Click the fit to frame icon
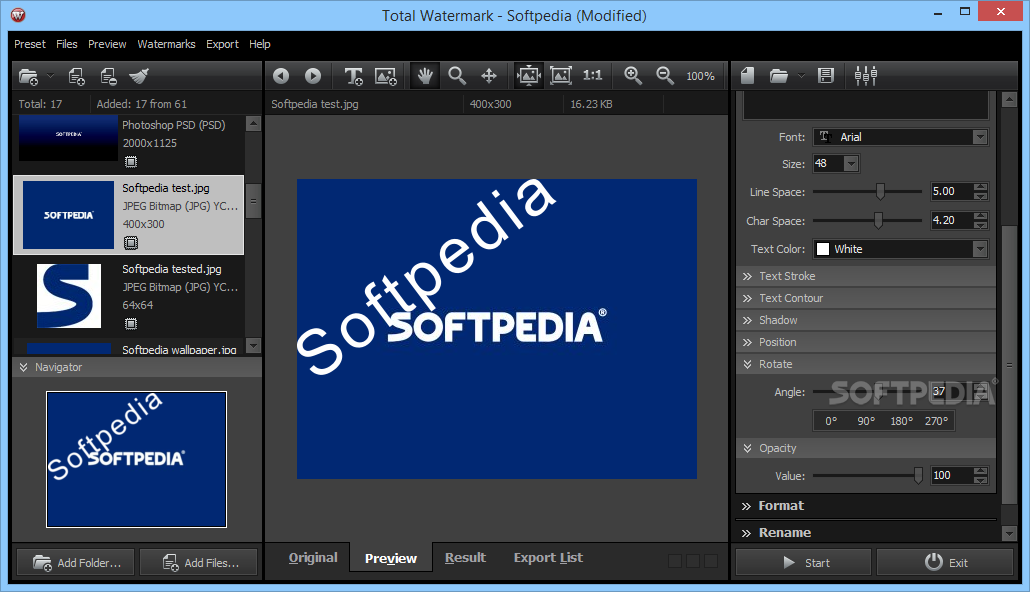 560,76
